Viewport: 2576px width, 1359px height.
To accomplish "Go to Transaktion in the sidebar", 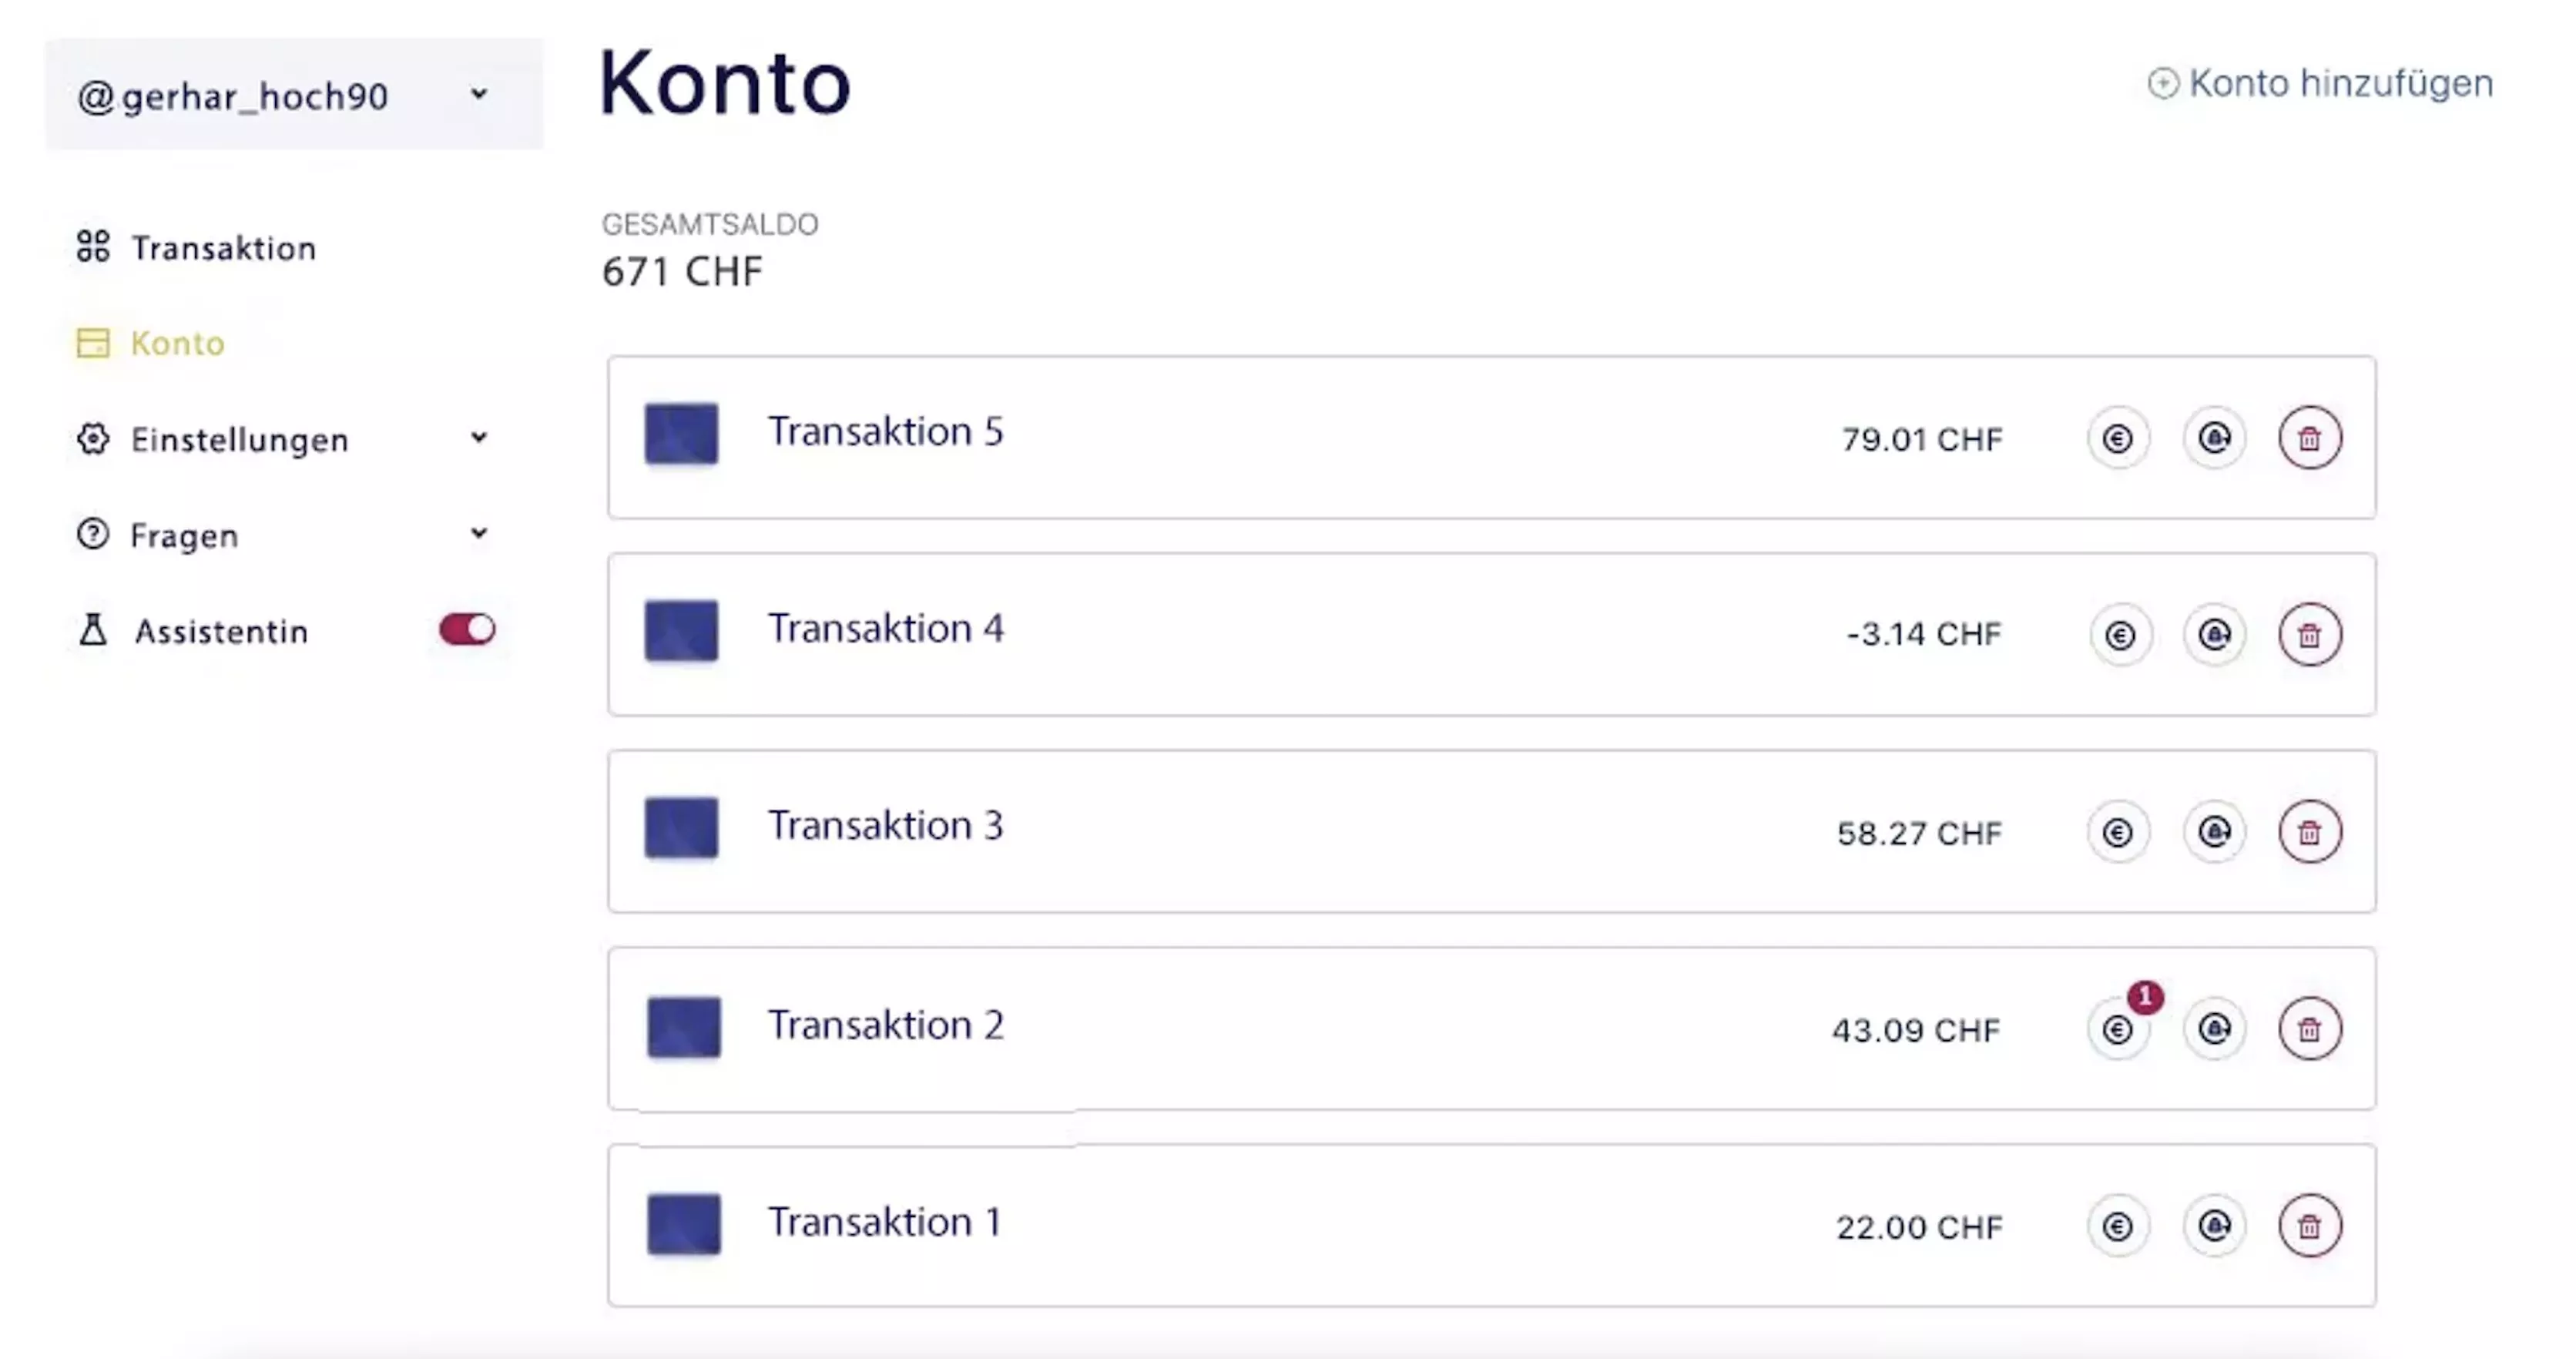I will 223,248.
